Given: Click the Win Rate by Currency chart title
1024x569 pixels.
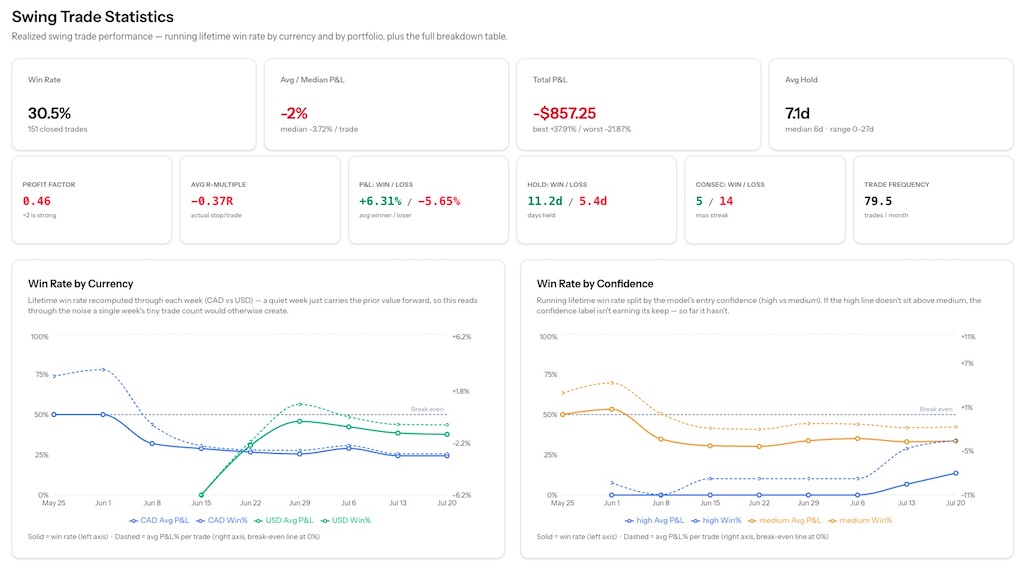Looking at the screenshot, I should pyautogui.click(x=80, y=284).
